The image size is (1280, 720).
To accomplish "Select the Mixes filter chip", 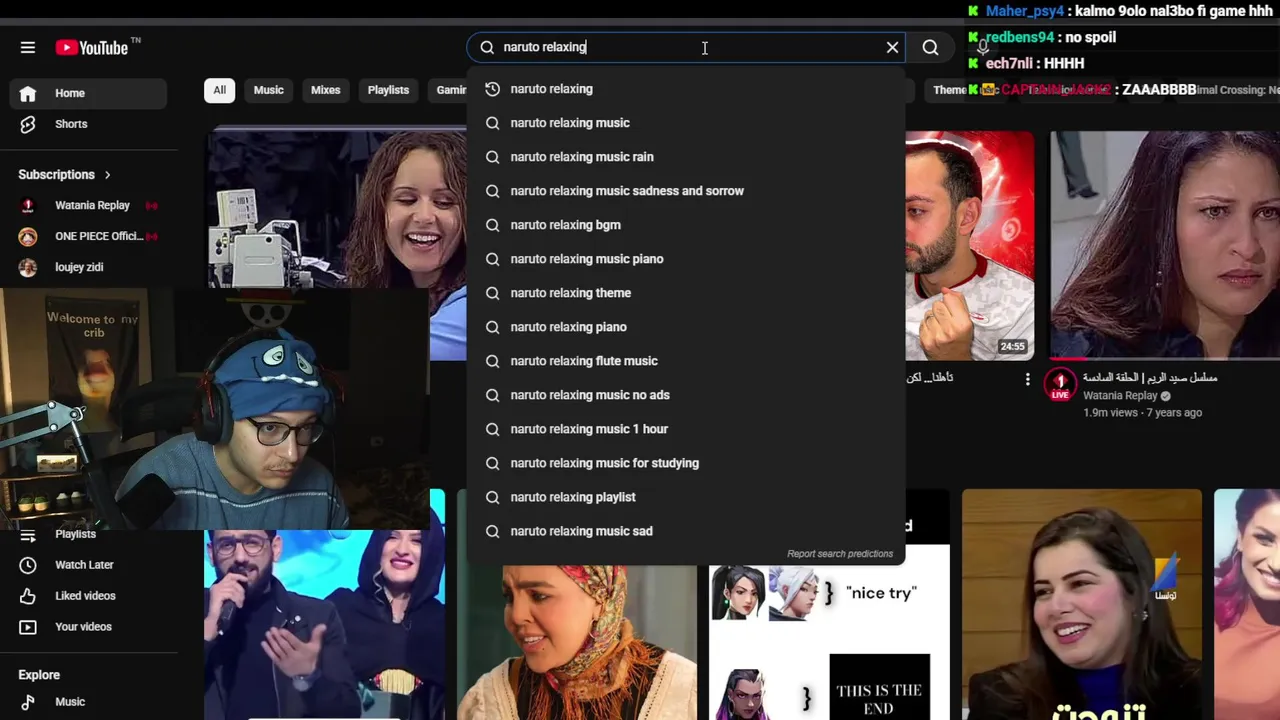I will (325, 90).
